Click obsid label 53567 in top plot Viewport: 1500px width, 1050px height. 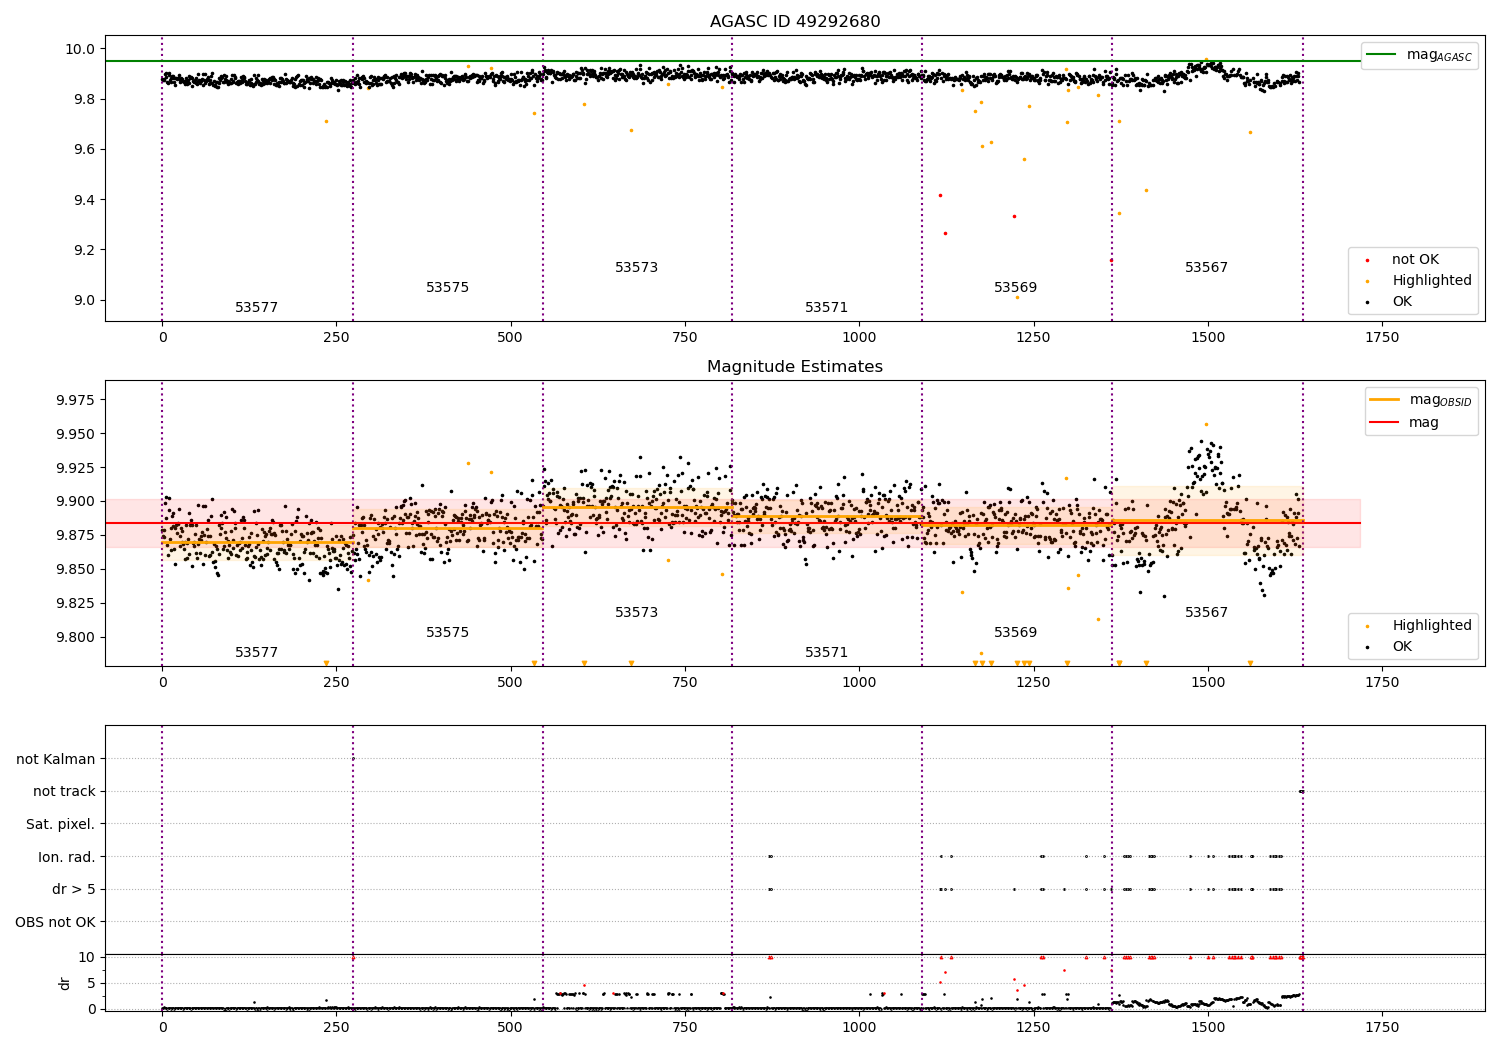(1206, 268)
